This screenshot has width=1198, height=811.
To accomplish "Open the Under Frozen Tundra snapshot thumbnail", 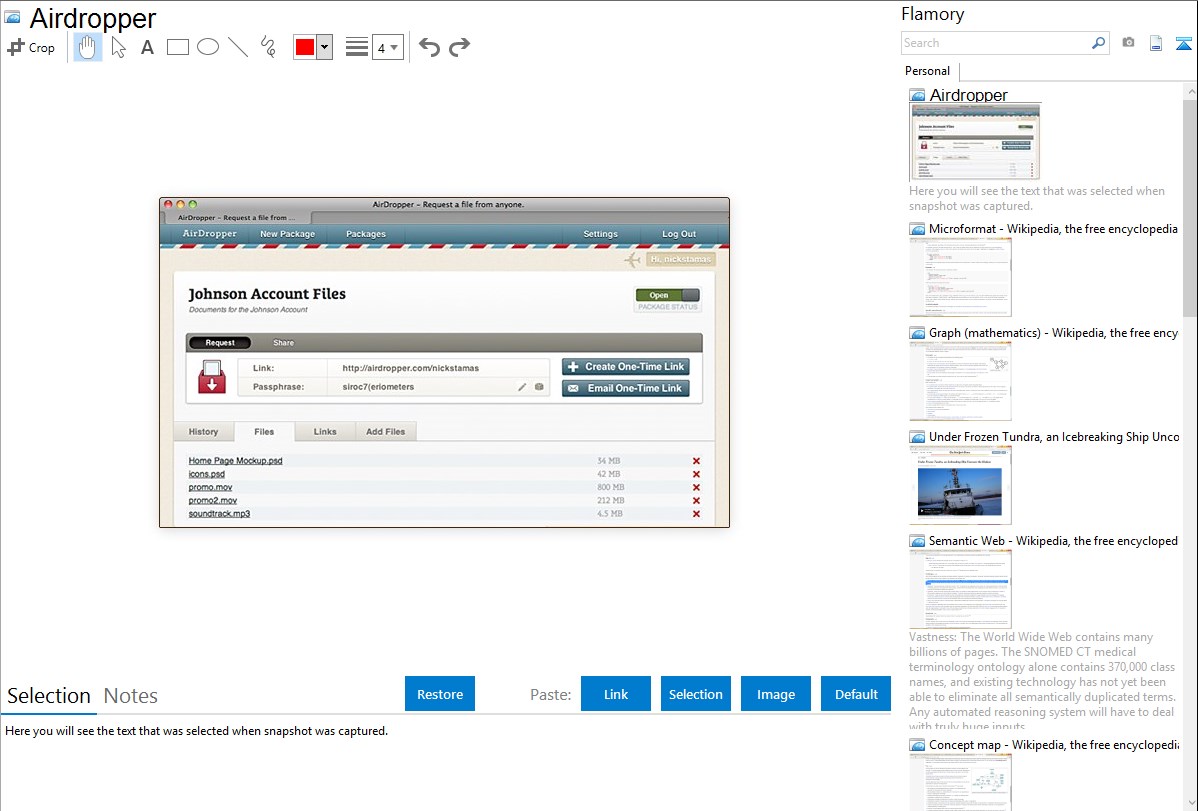I will click(x=960, y=485).
